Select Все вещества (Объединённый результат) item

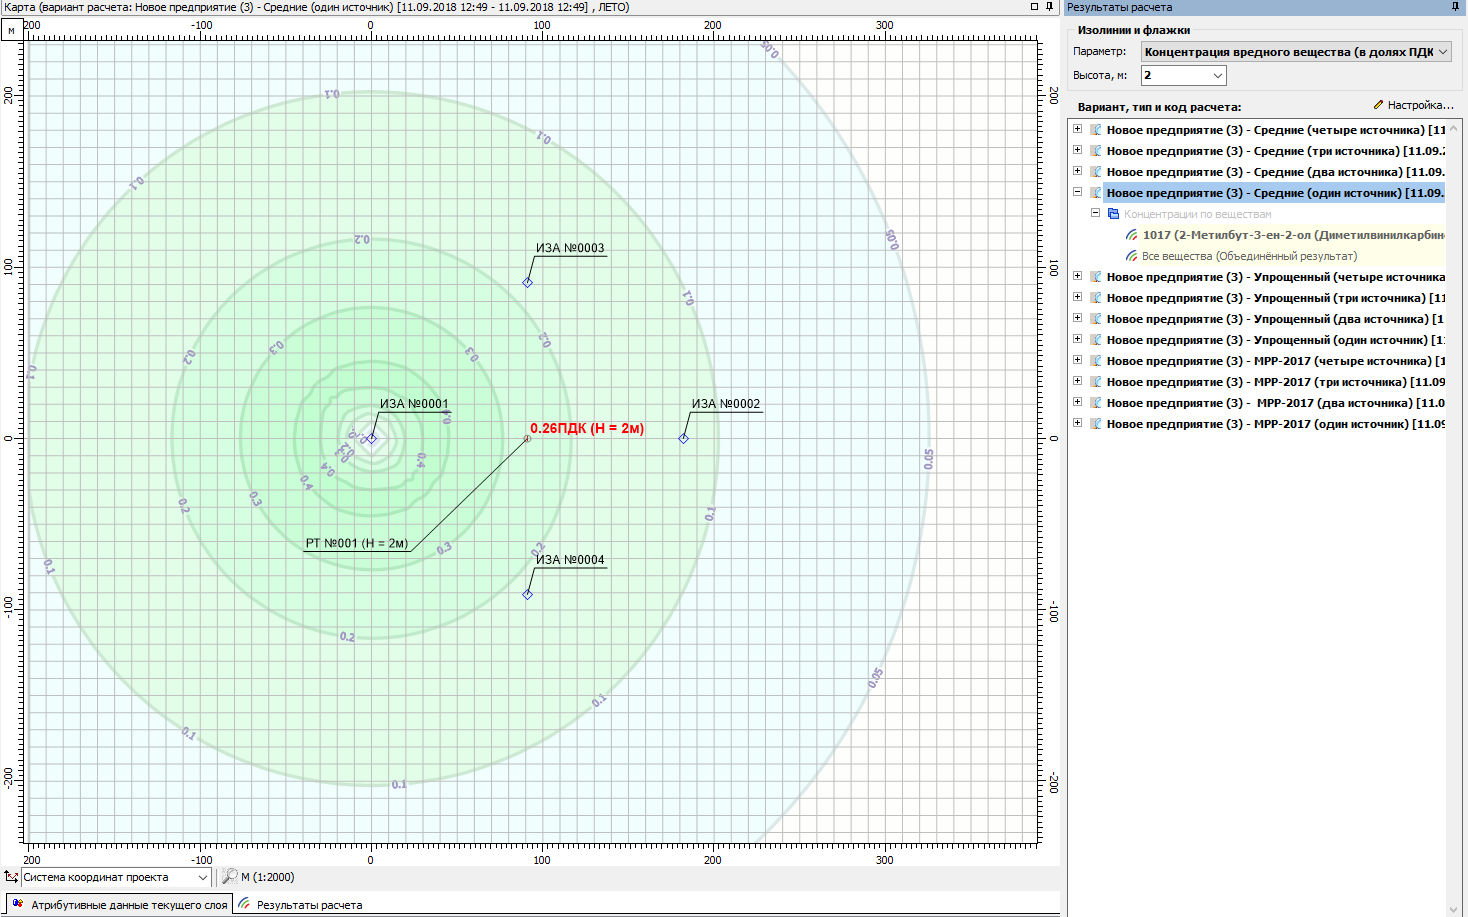click(x=1248, y=256)
